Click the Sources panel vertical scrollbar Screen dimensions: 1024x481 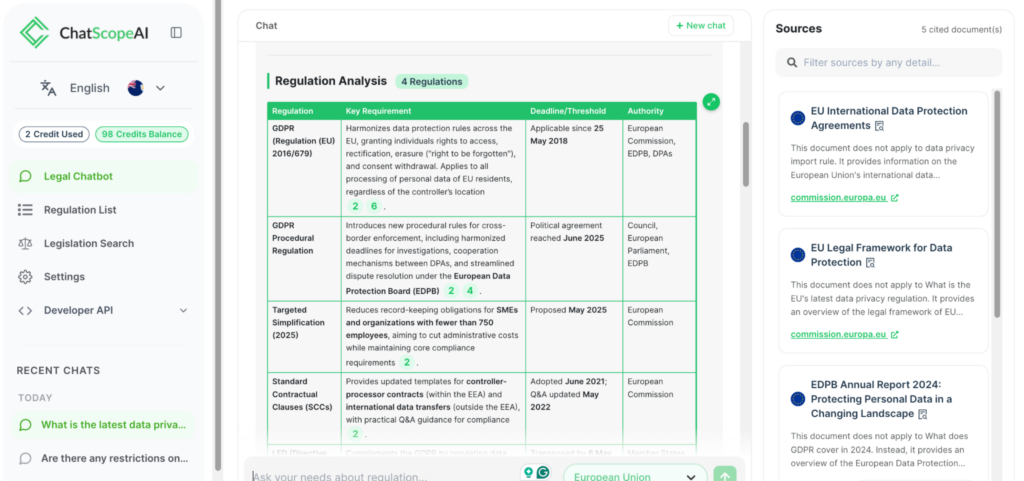997,204
